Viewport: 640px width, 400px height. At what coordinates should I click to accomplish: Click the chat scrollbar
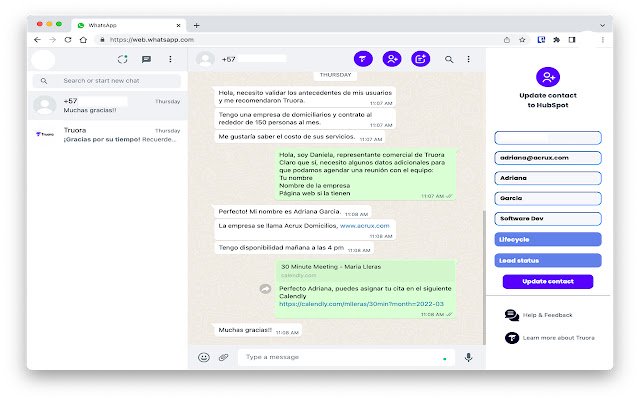484,278
